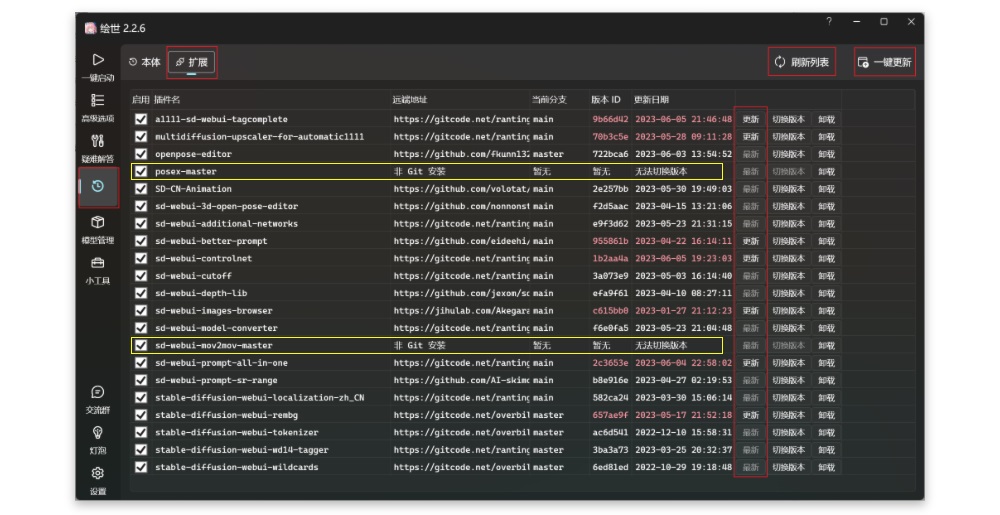
Task: Toggle sd-webui-depth-lib enable checkbox
Action: pyautogui.click(x=141, y=293)
